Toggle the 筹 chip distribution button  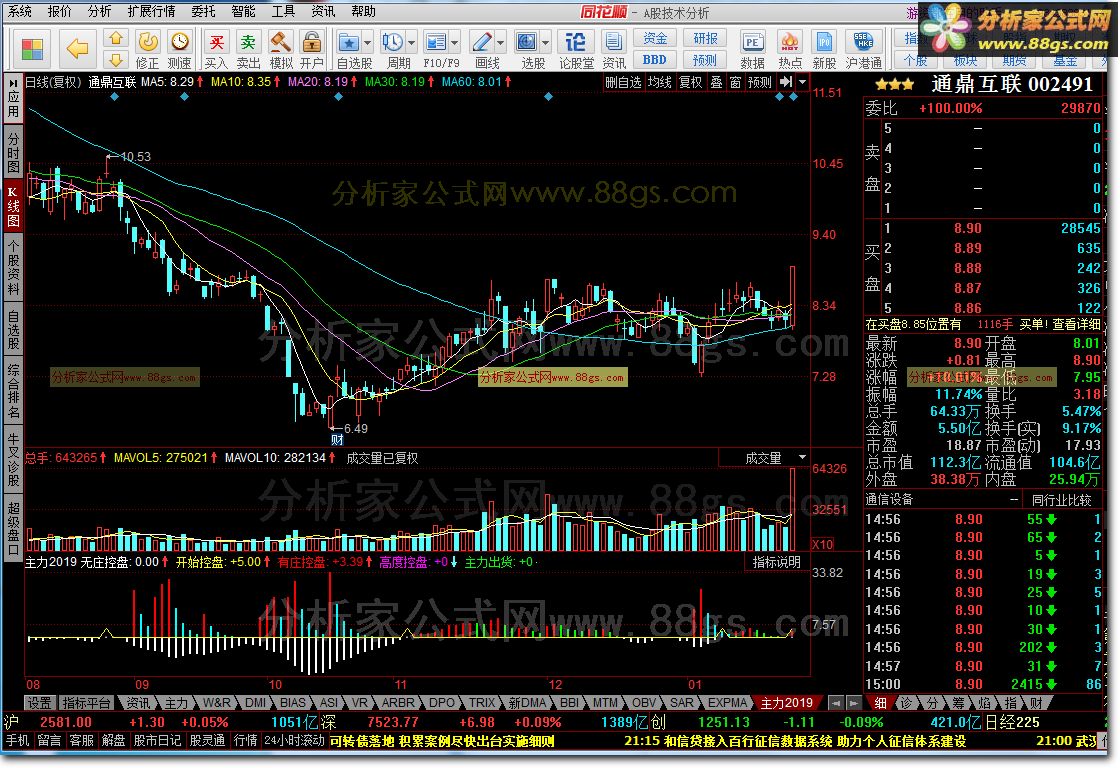click(x=958, y=703)
